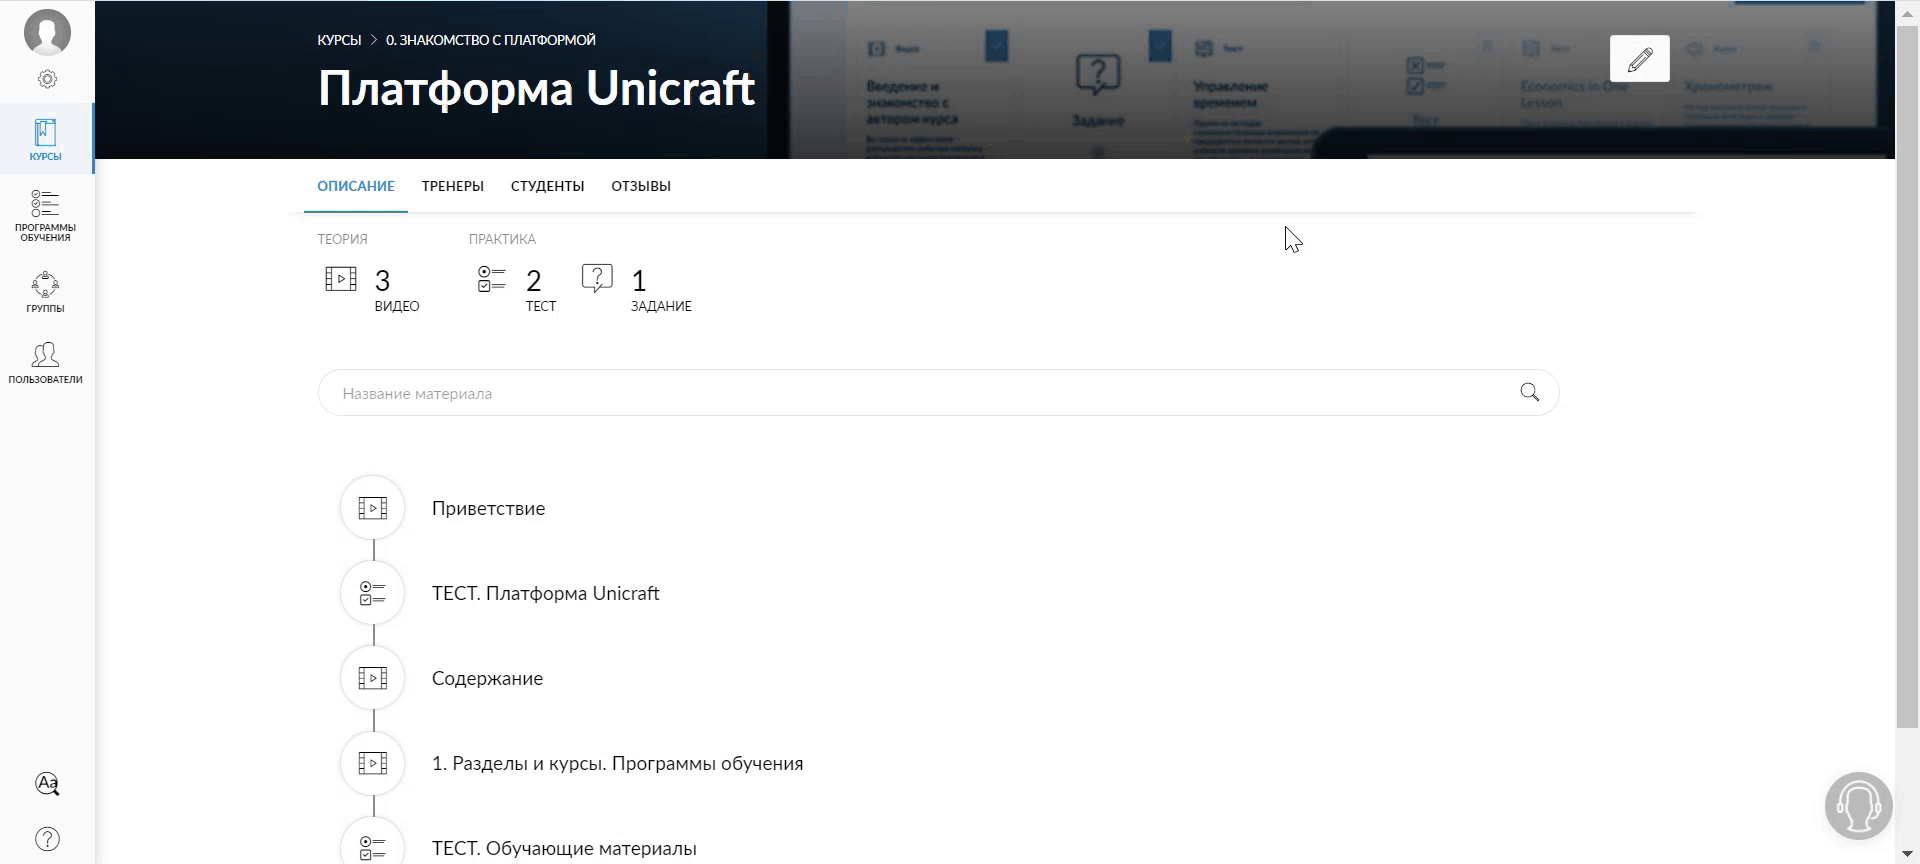The width and height of the screenshot is (1920, 864).
Task: Open the Группы sidebar section
Action: 46,292
